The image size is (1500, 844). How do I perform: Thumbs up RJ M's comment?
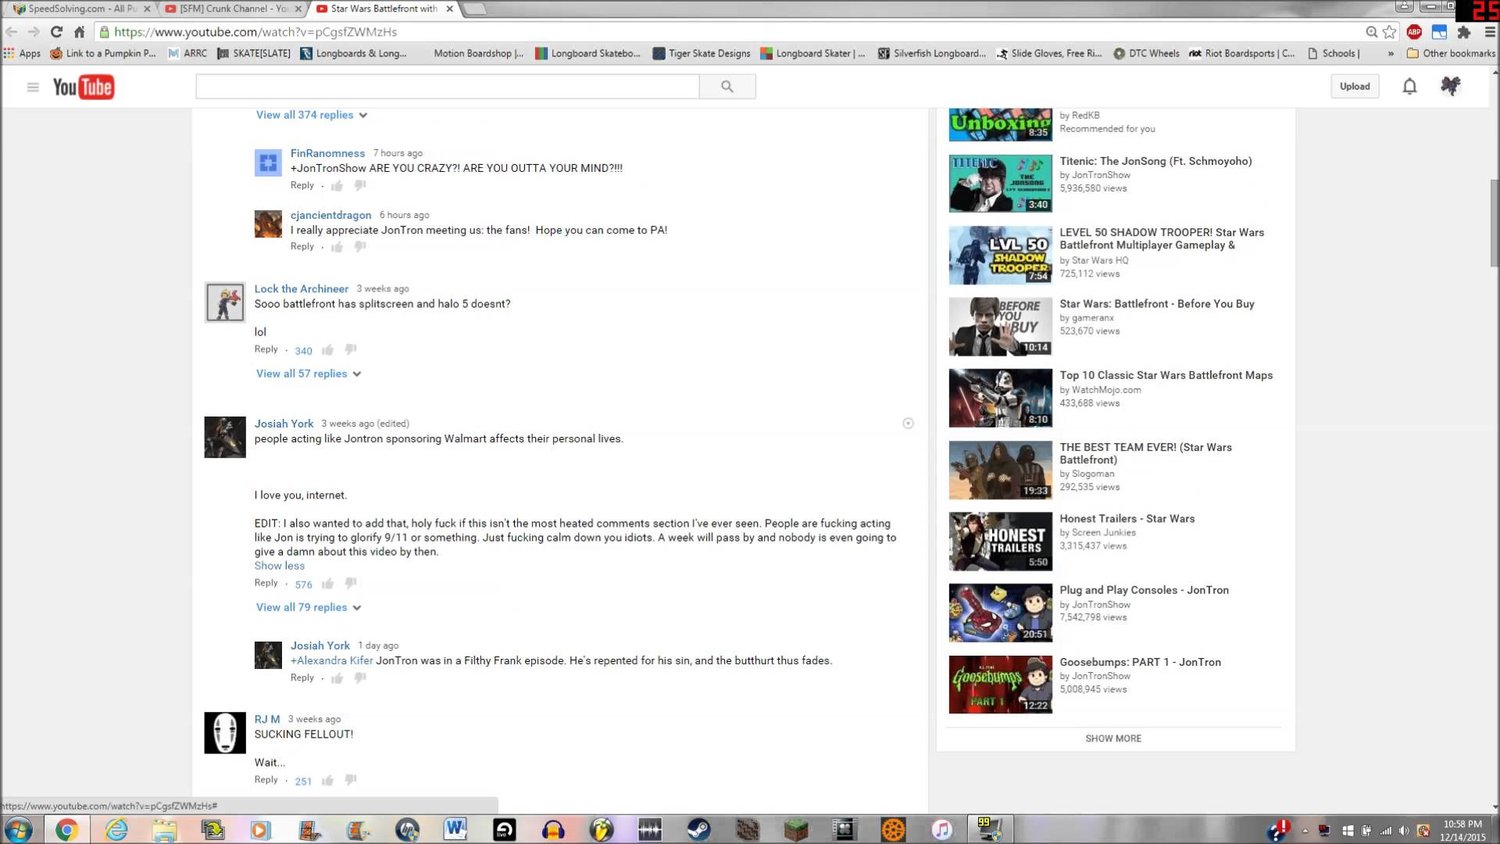[328, 781]
